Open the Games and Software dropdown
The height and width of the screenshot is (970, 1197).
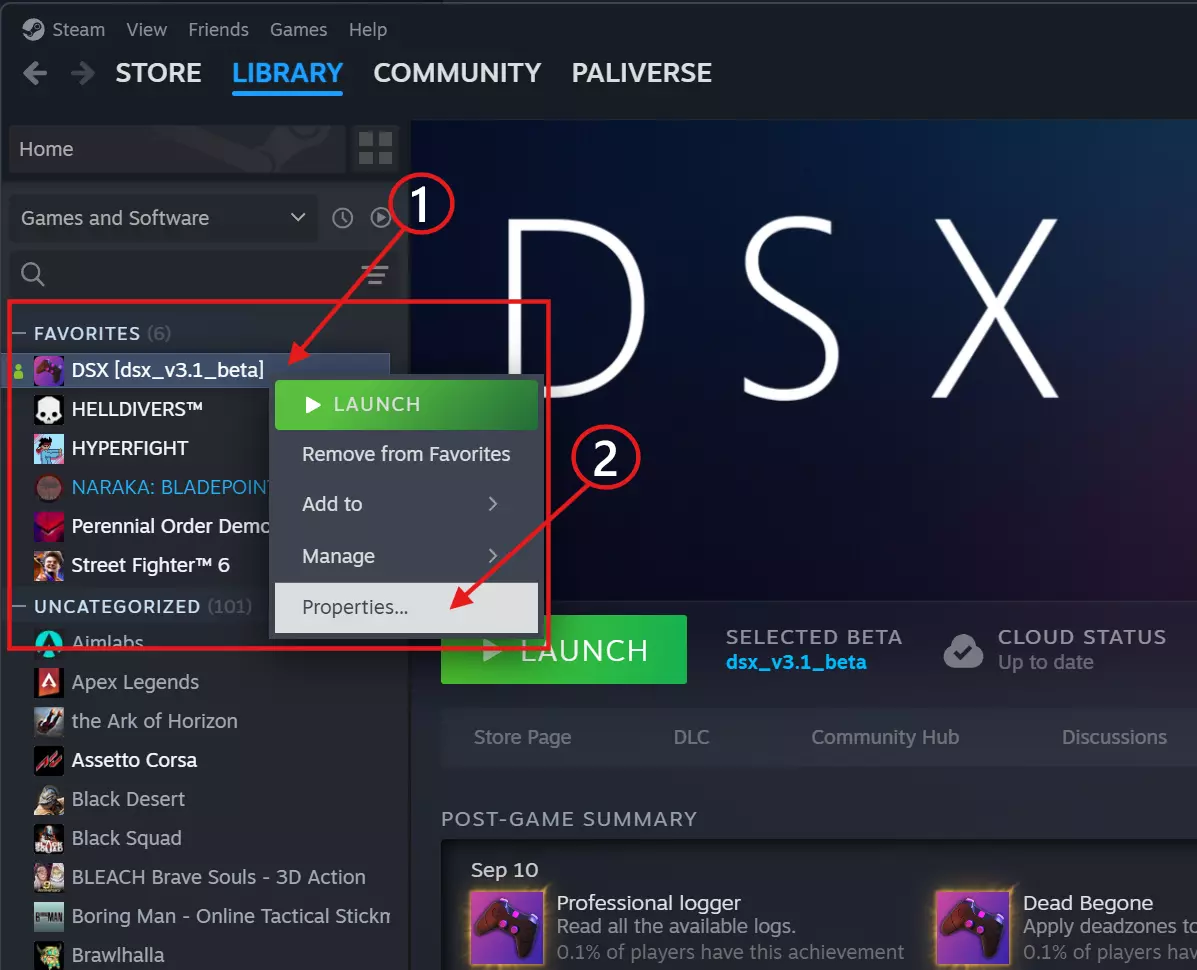point(163,218)
